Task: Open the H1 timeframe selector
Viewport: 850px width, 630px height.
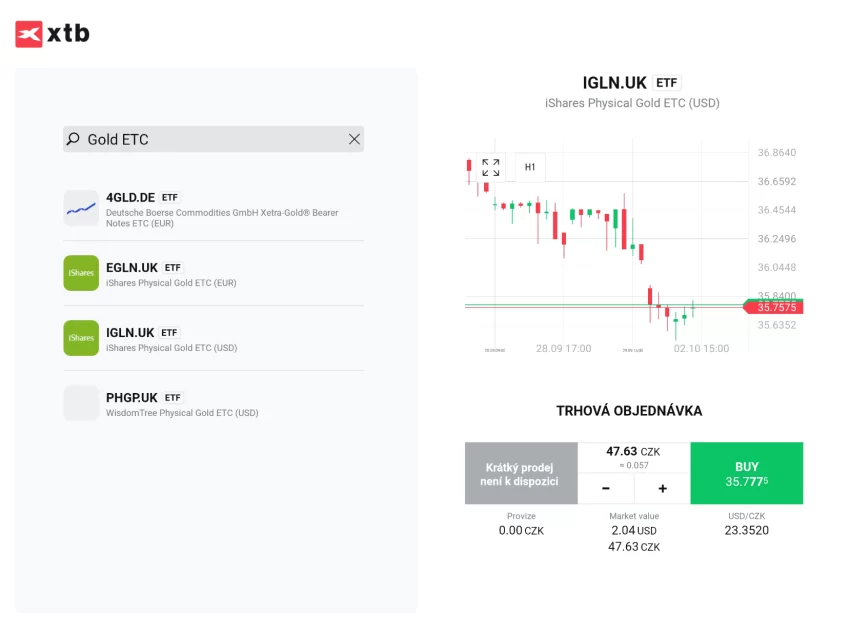Action: 530,167
